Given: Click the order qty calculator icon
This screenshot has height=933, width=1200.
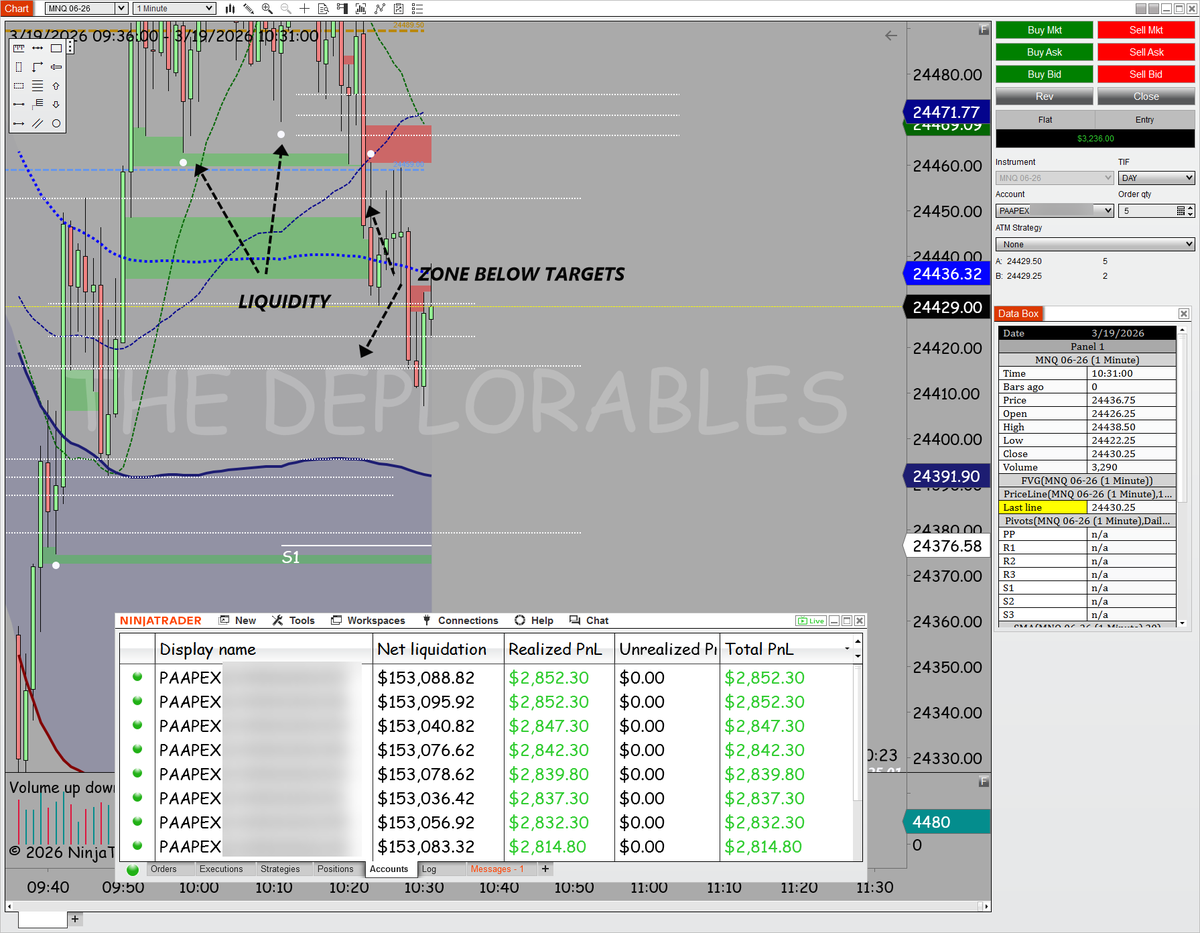Looking at the screenshot, I should point(1181,211).
